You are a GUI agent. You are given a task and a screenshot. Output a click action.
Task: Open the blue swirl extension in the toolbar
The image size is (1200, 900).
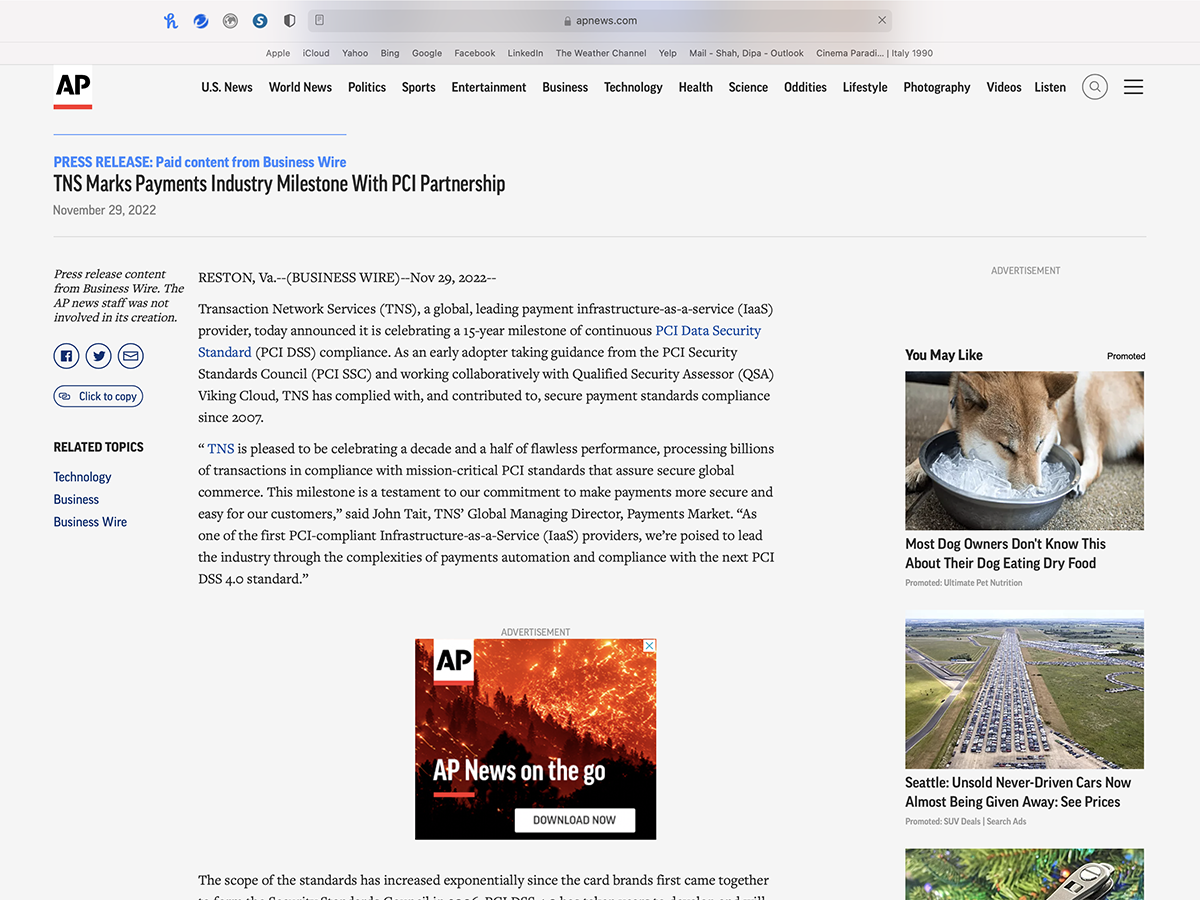tap(201, 20)
